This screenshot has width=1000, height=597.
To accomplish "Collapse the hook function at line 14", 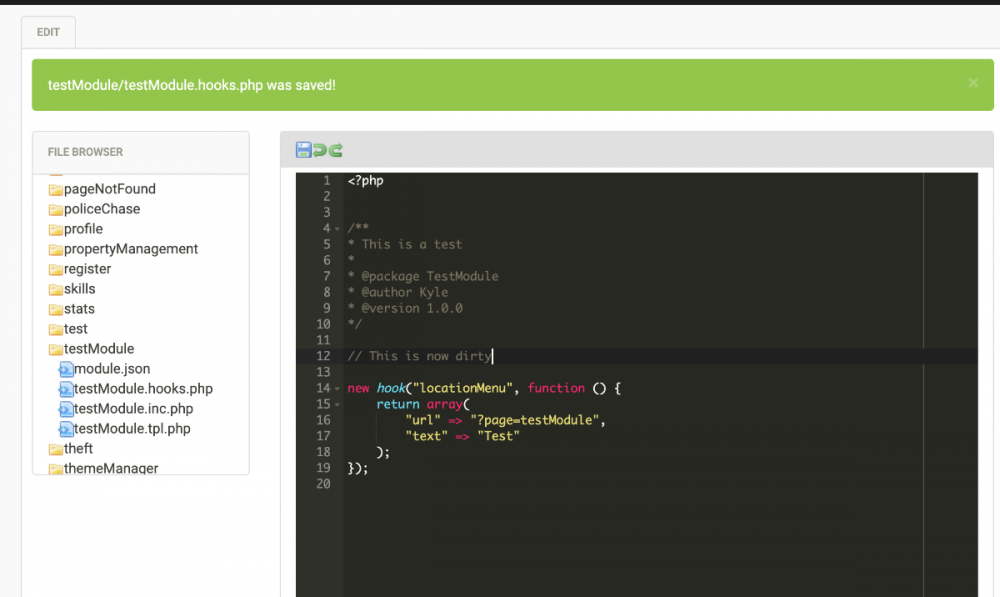I will (x=337, y=389).
